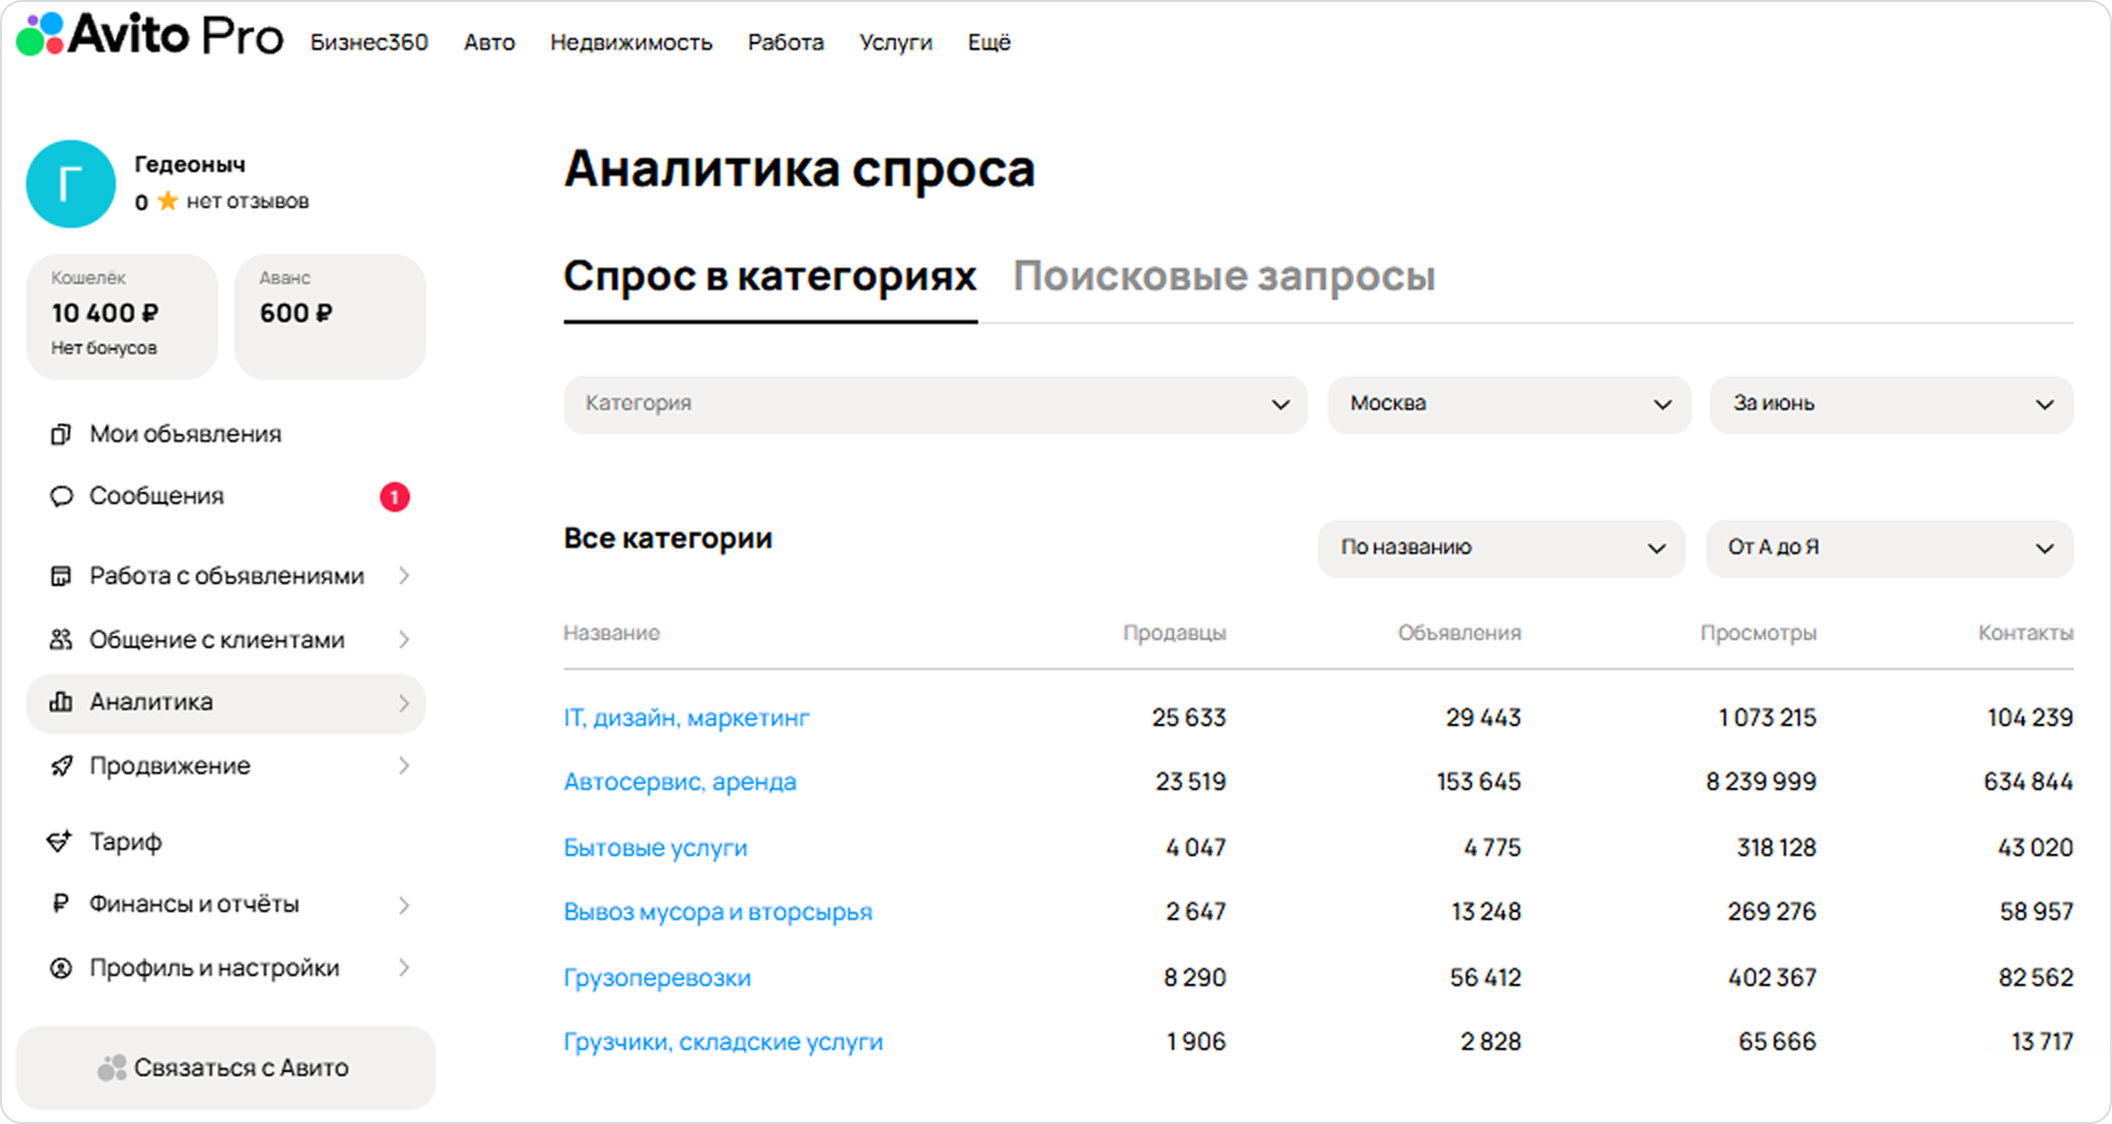Open the Грузоперевозки category link
The height and width of the screenshot is (1124, 2112).
657,977
